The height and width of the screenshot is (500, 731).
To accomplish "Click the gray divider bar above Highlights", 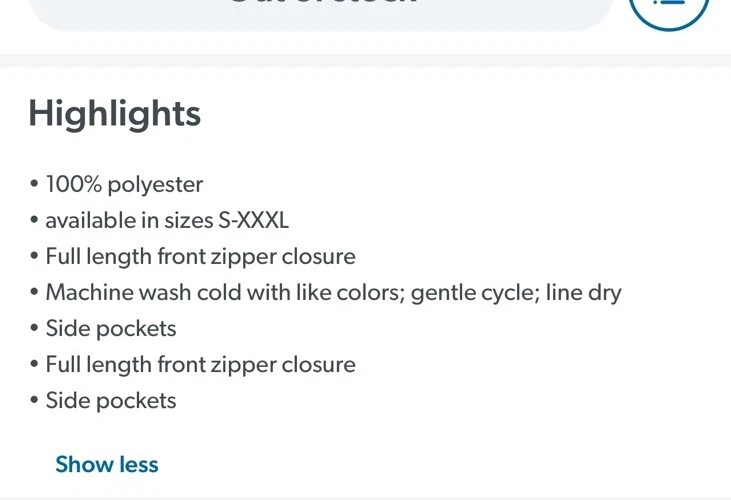I will [366, 61].
